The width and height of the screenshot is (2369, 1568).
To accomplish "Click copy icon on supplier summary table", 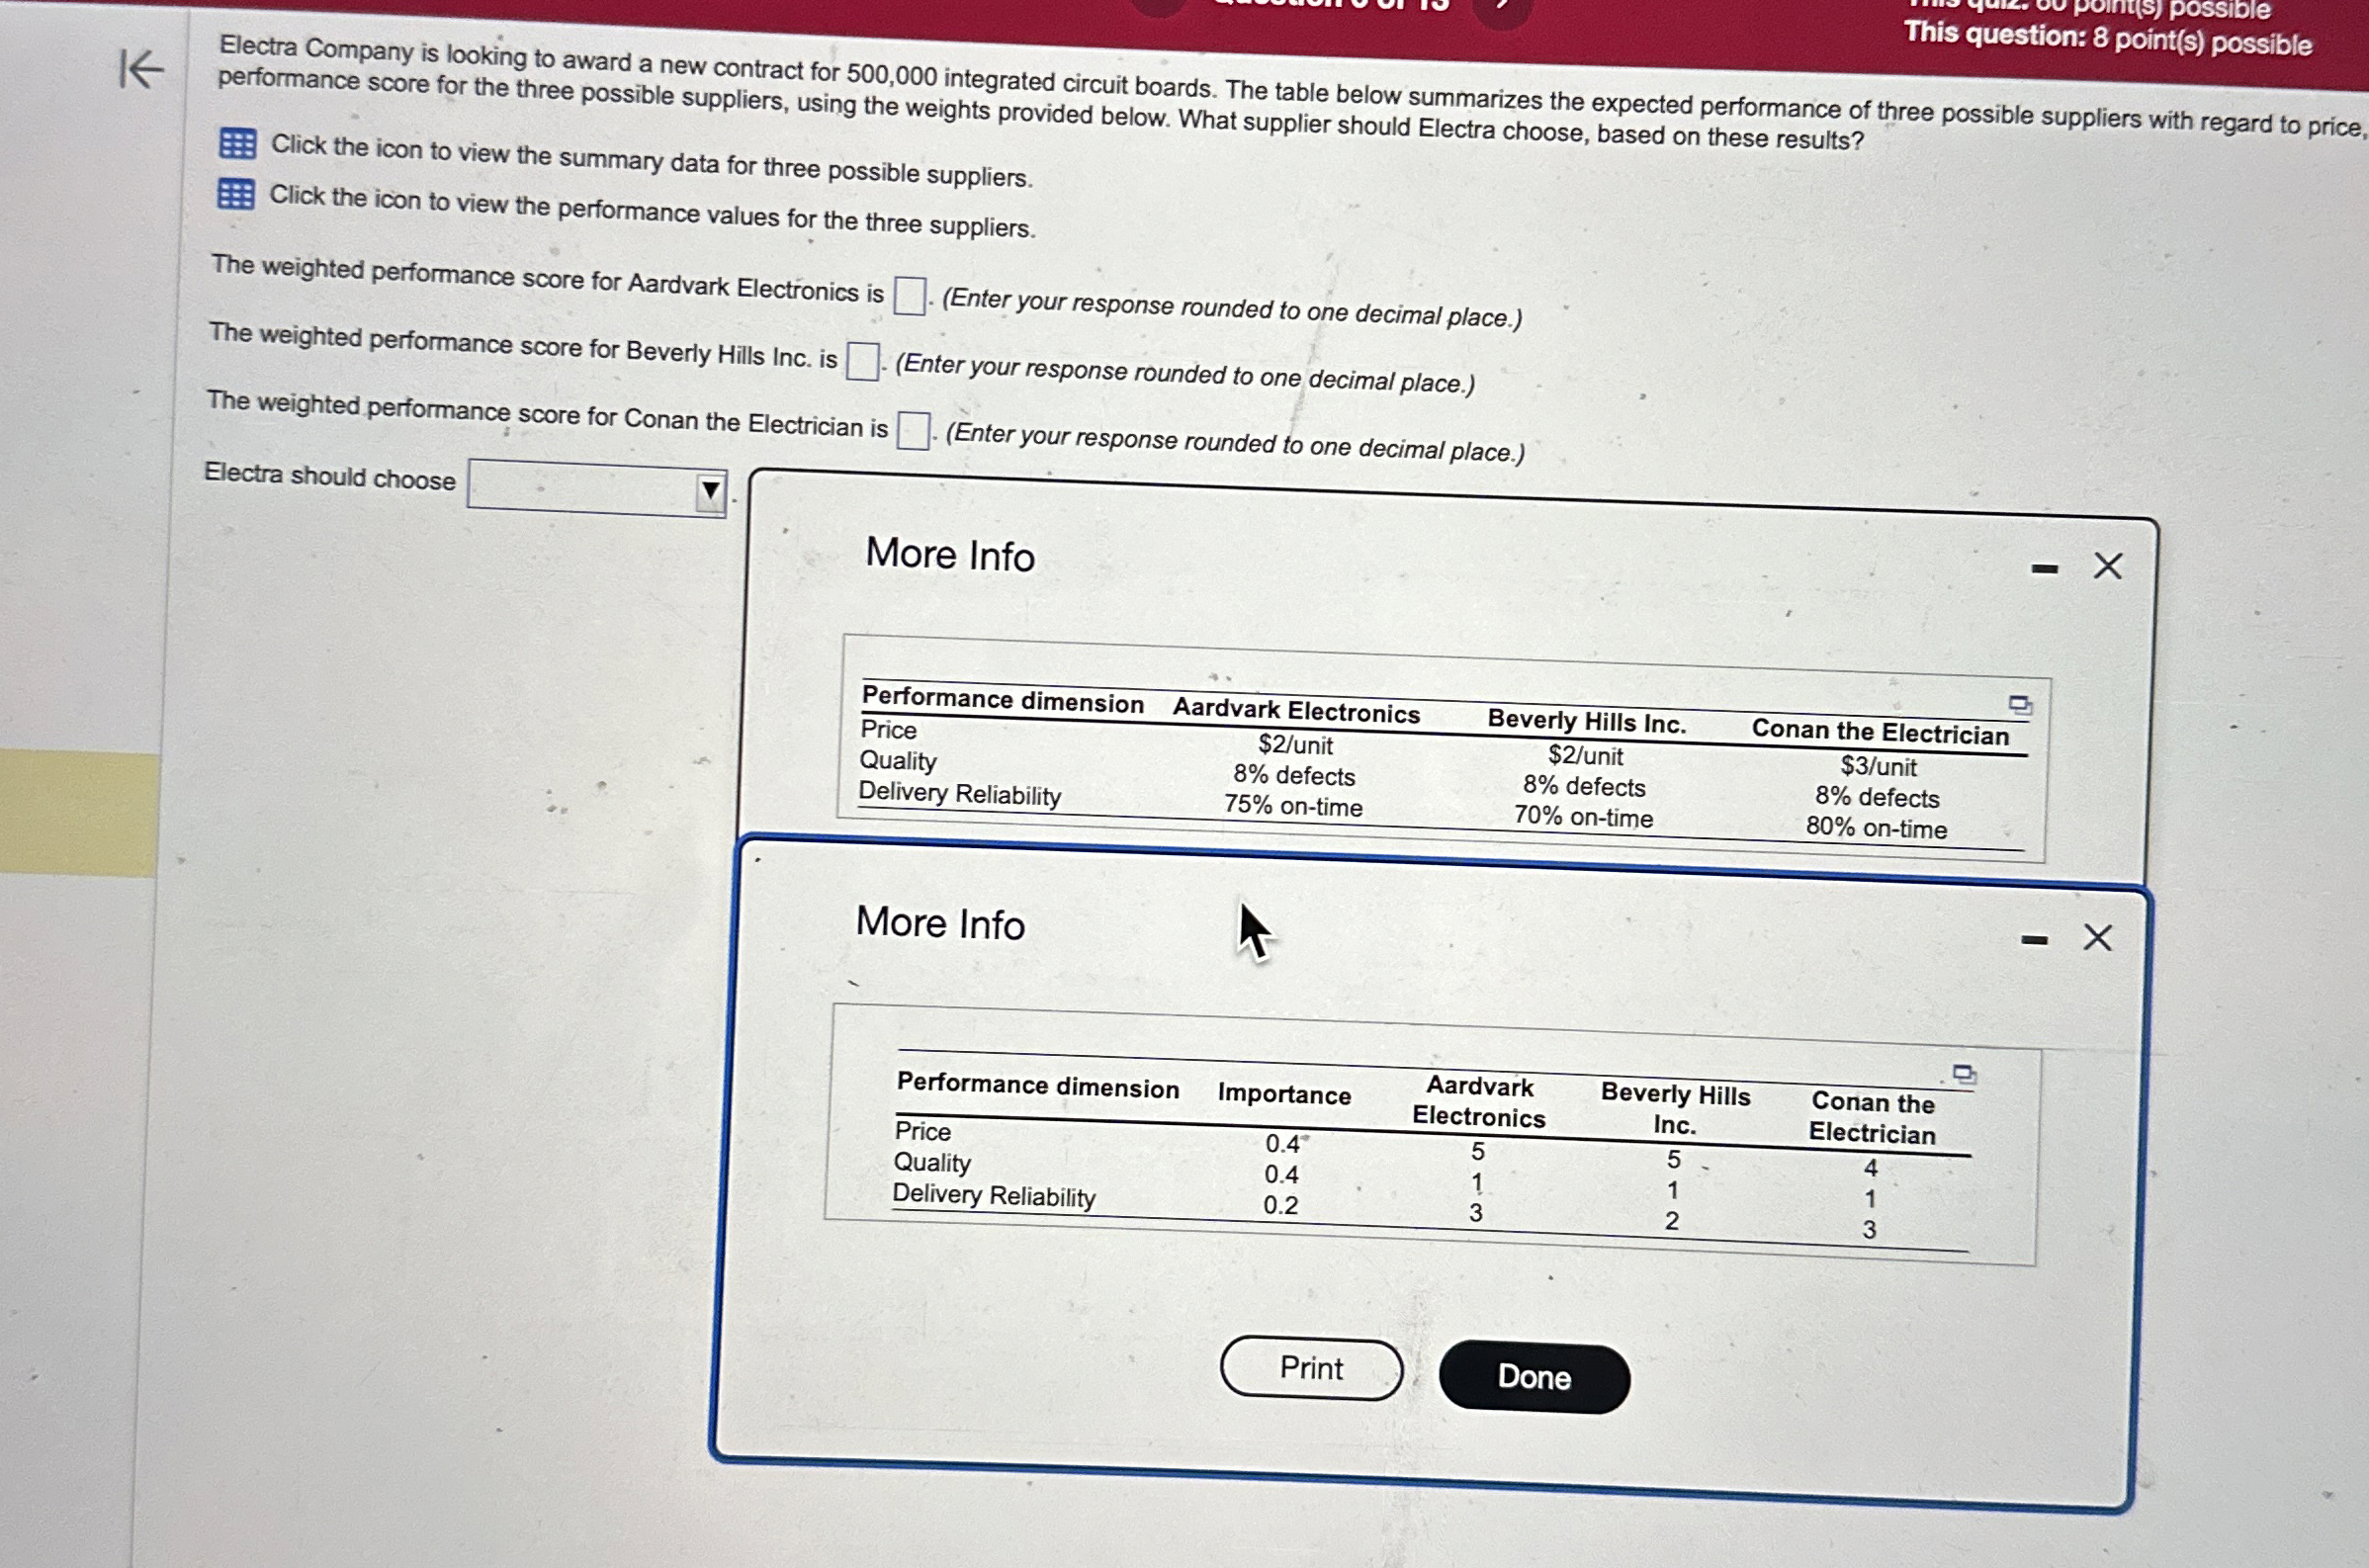I will pyautogui.click(x=2019, y=705).
